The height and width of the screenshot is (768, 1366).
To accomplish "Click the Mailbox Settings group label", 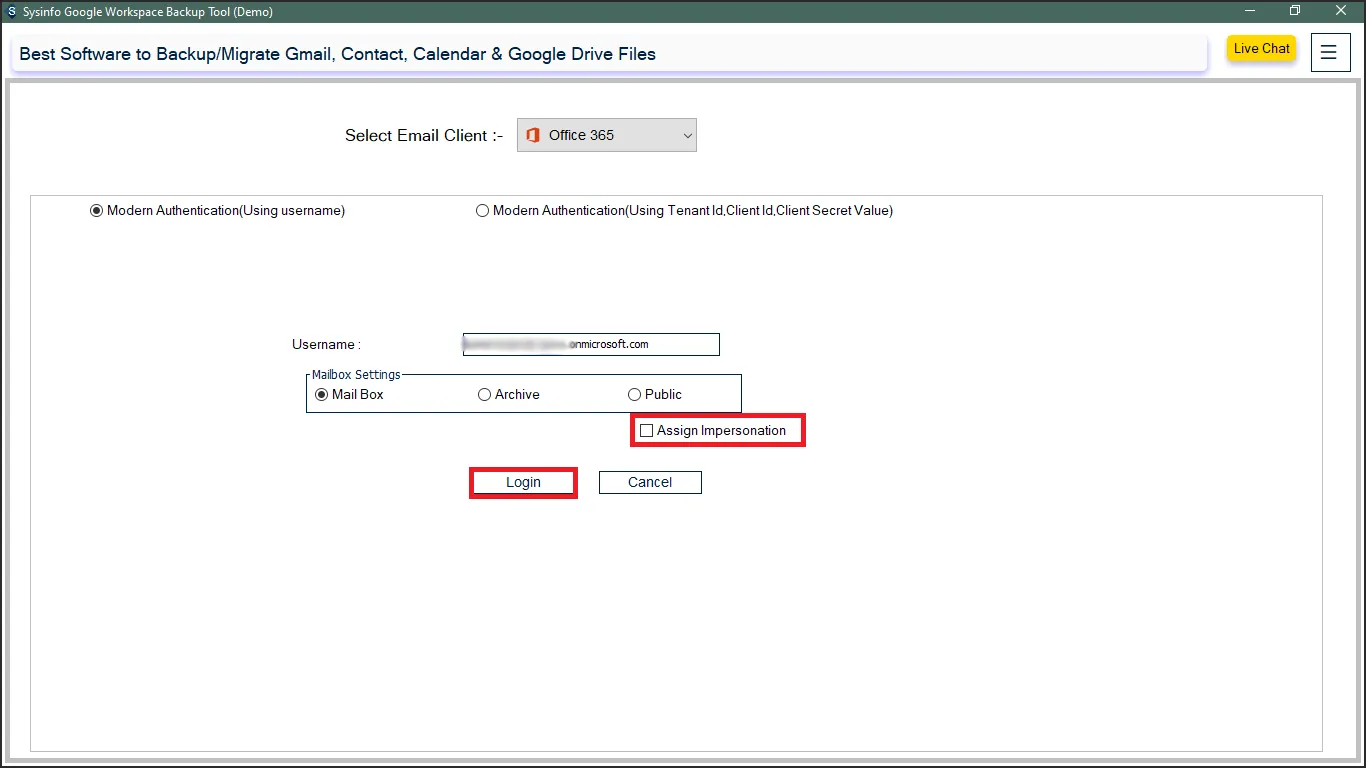I will (x=356, y=375).
